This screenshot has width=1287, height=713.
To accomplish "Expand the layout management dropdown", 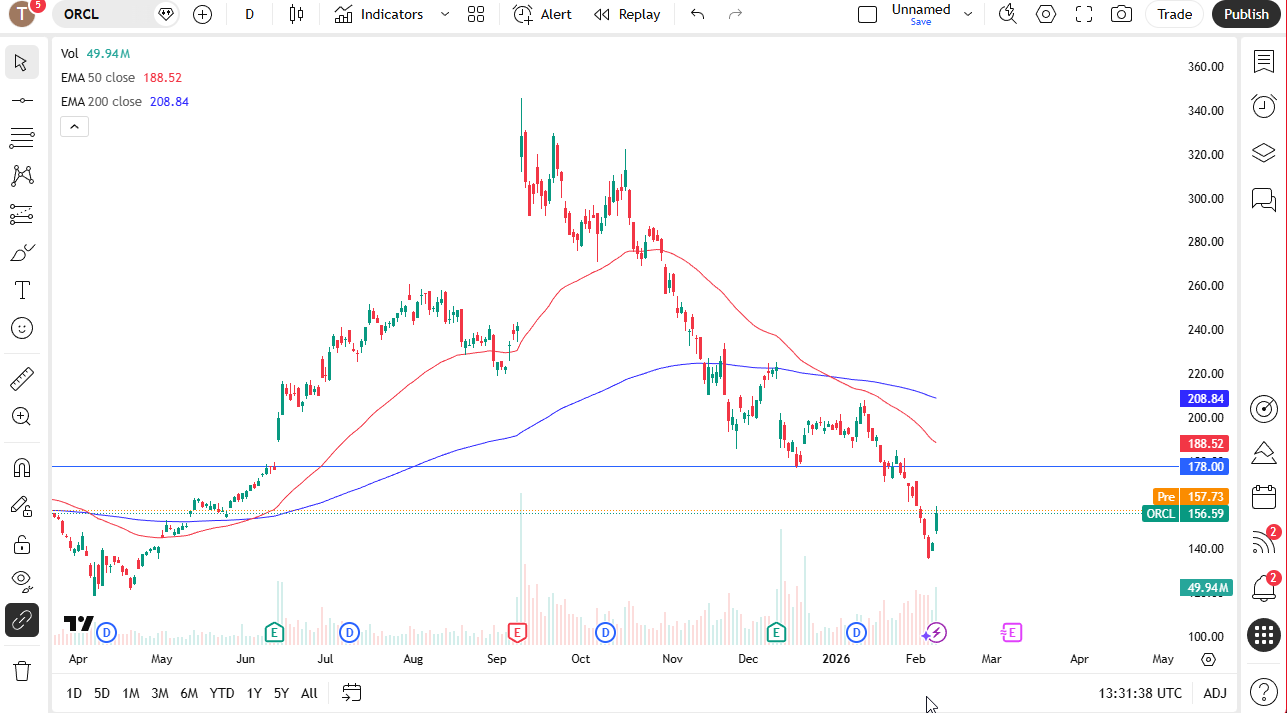I will 968,14.
